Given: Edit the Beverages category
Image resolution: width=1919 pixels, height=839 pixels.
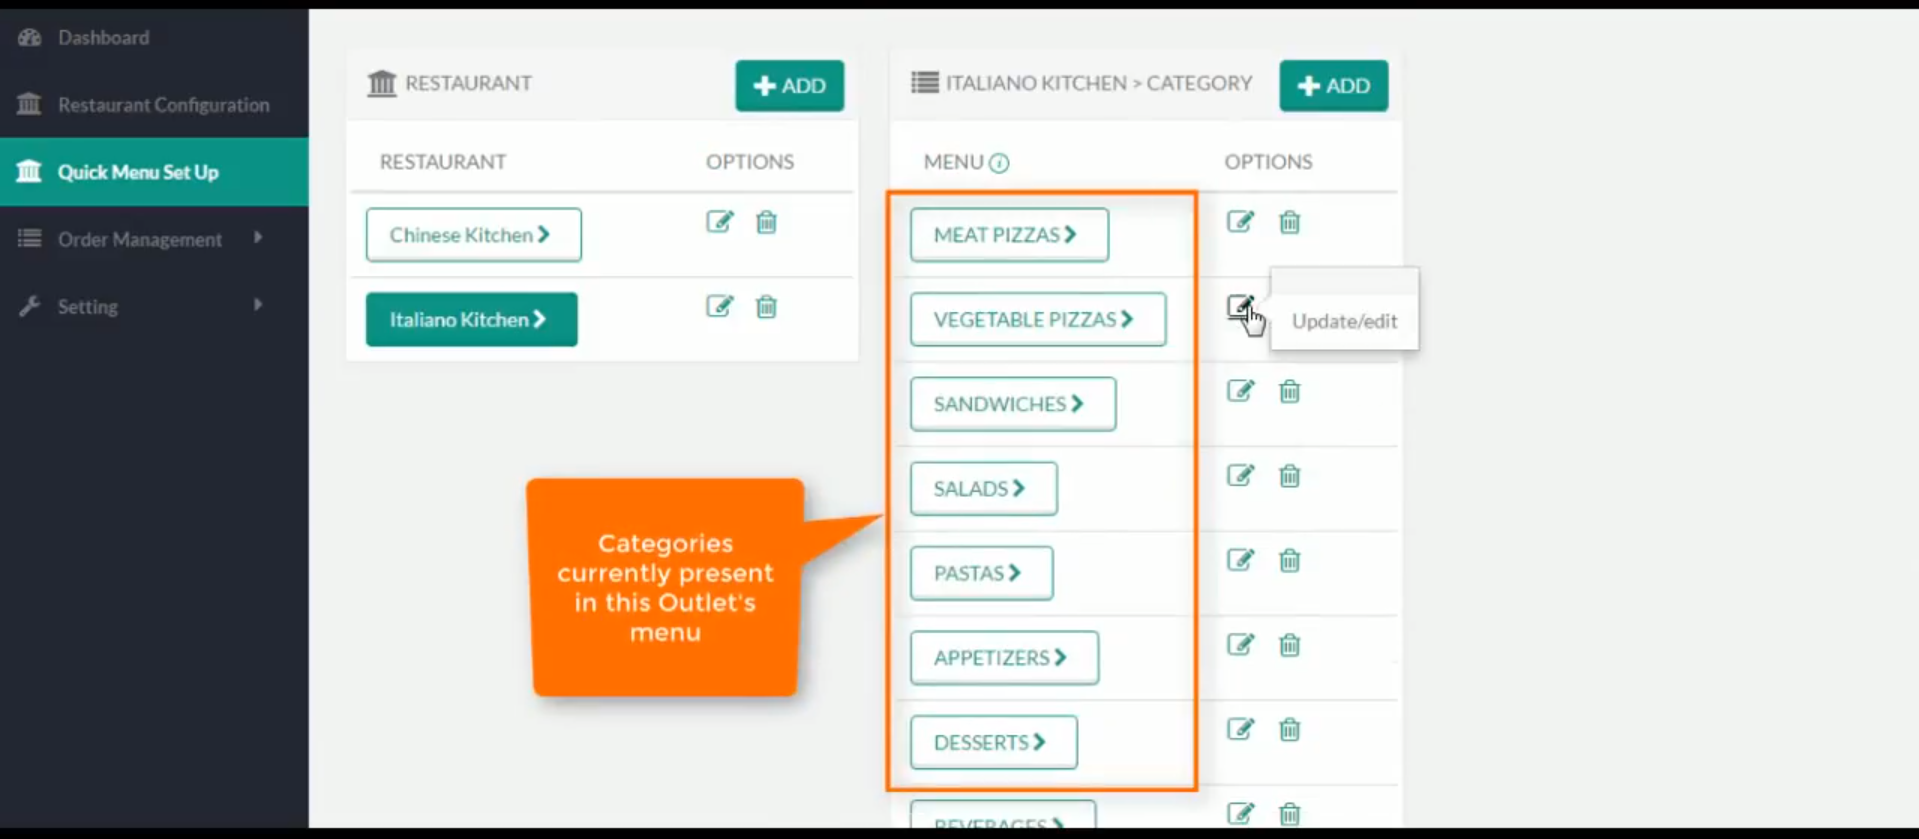Looking at the screenshot, I should coord(1240,813).
